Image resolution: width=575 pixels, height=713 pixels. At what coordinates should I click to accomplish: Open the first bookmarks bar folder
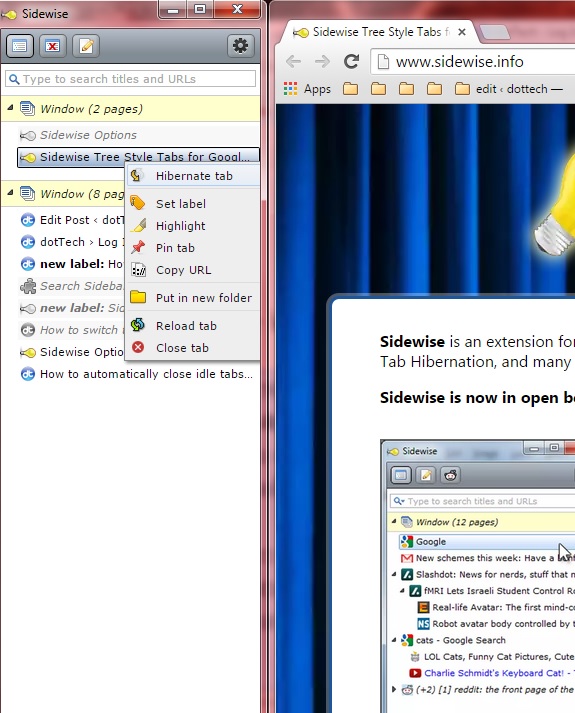pyautogui.click(x=350, y=89)
